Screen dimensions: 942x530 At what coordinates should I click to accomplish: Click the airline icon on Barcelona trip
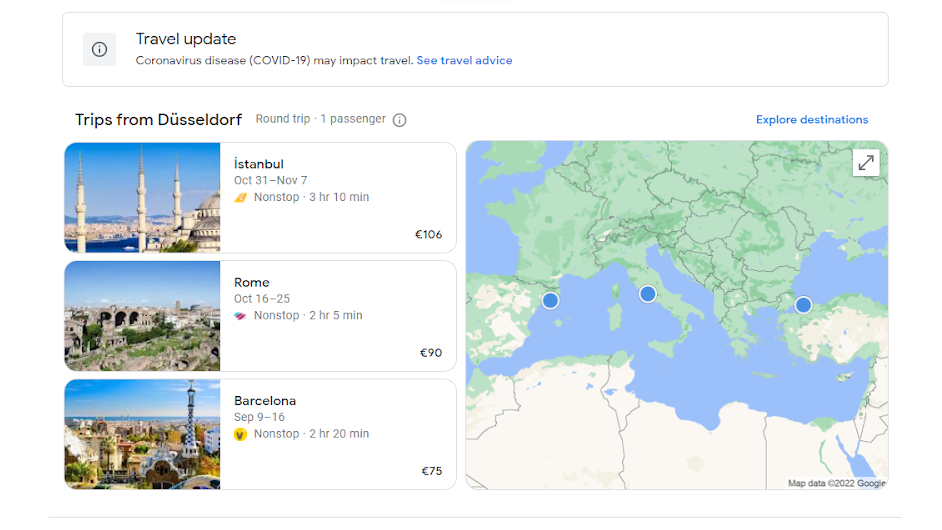[240, 434]
